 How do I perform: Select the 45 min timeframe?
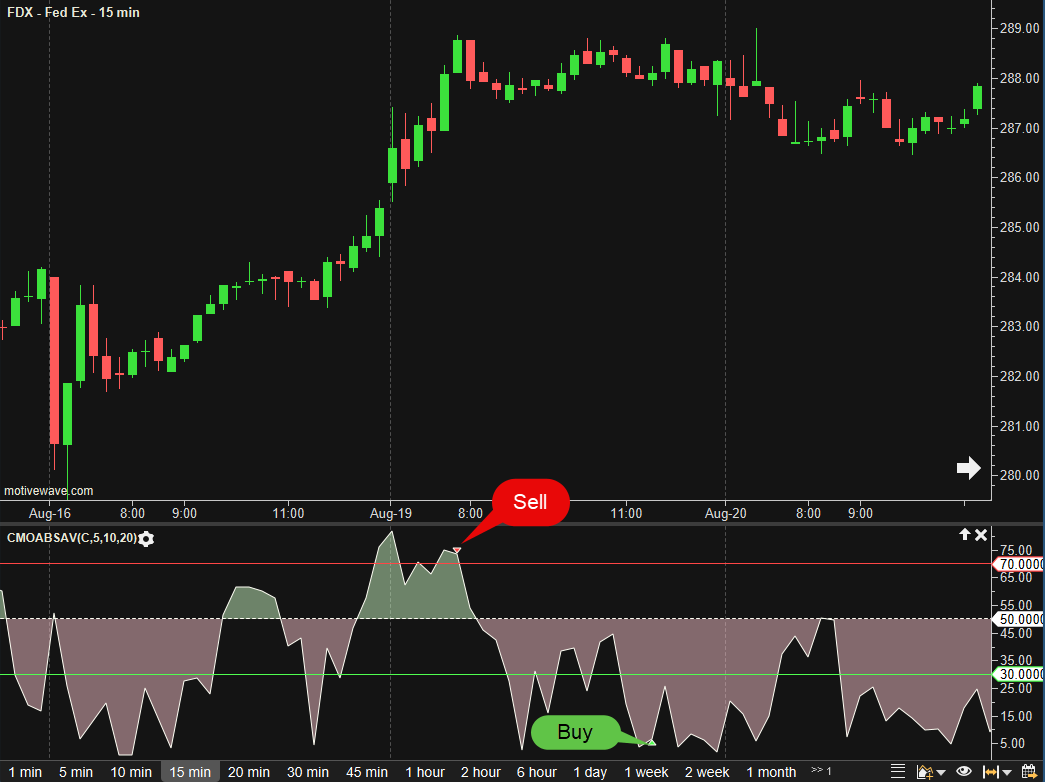point(367,772)
